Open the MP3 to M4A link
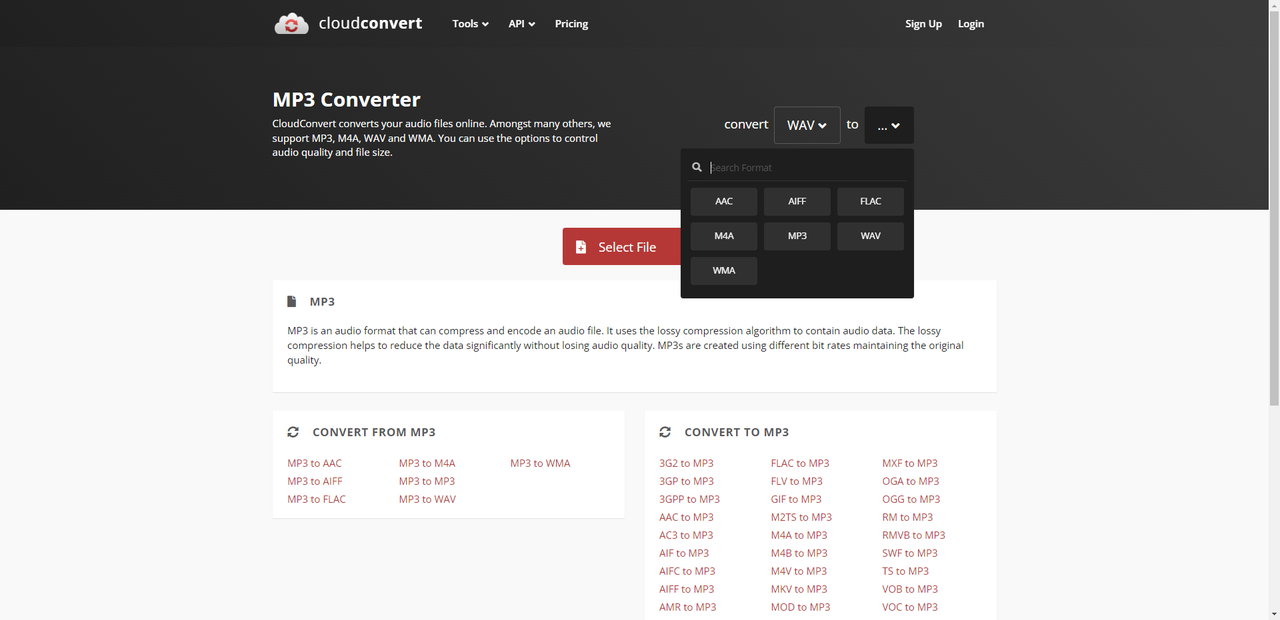The width and height of the screenshot is (1280, 620). (427, 463)
